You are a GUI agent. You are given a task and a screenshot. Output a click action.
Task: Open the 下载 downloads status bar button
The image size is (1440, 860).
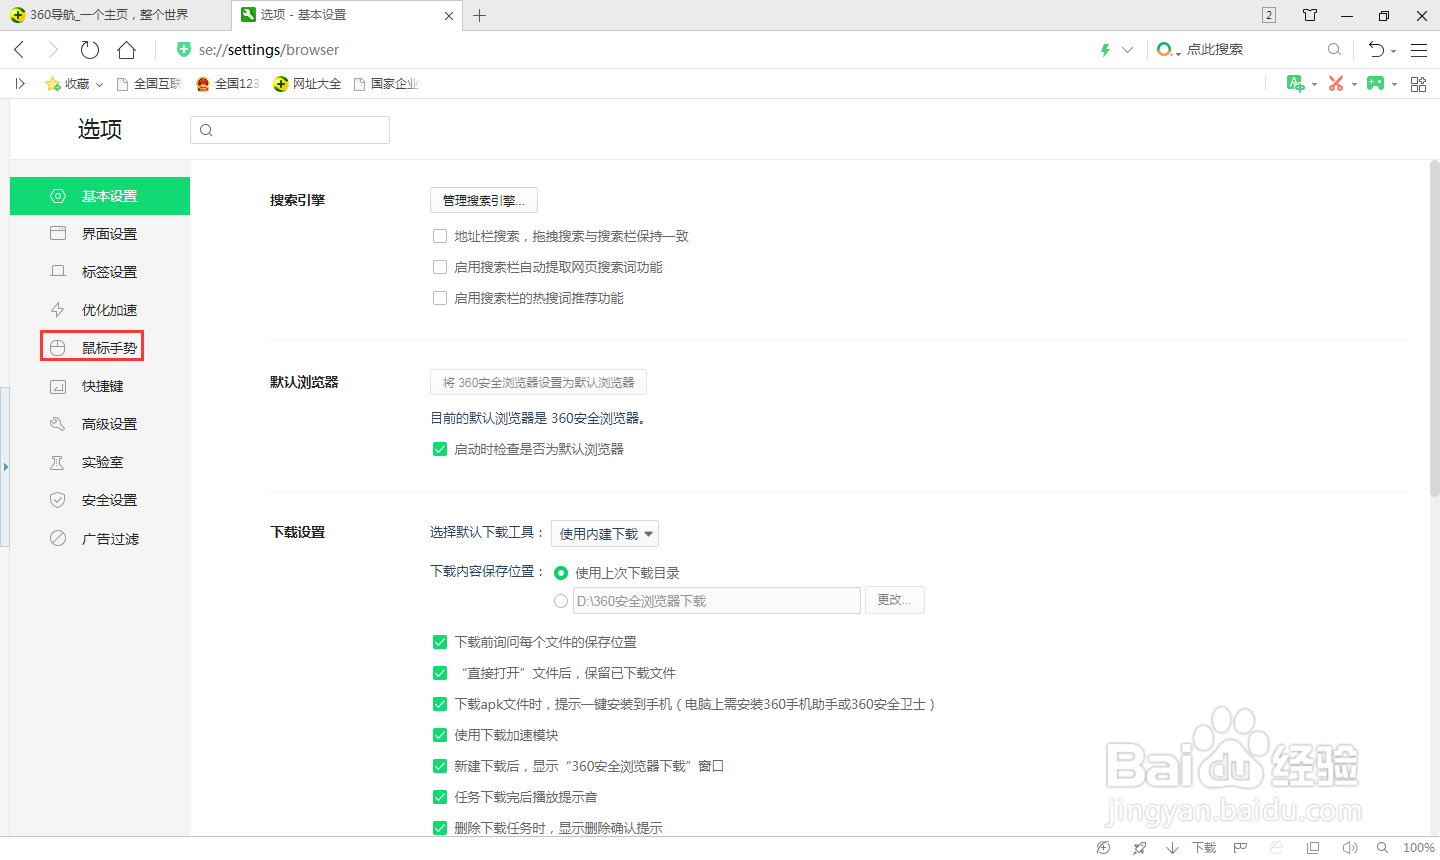click(x=1192, y=848)
